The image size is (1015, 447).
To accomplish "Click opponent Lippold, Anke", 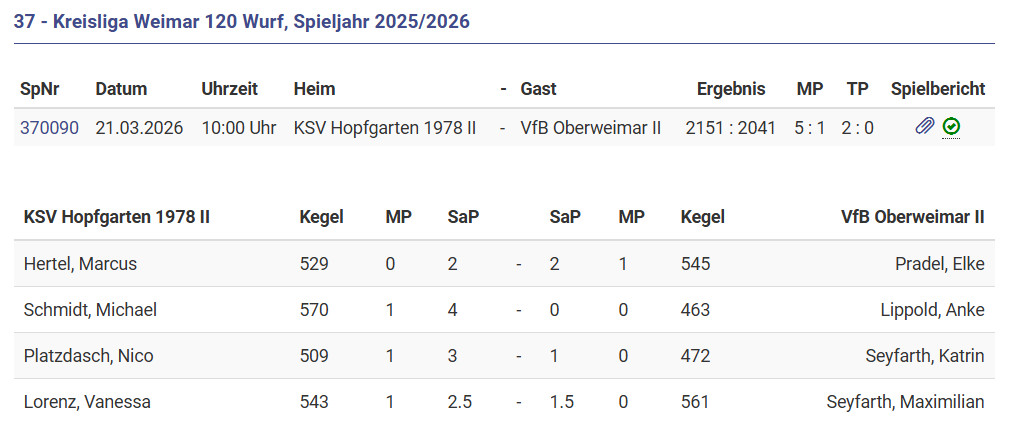I will (932, 310).
